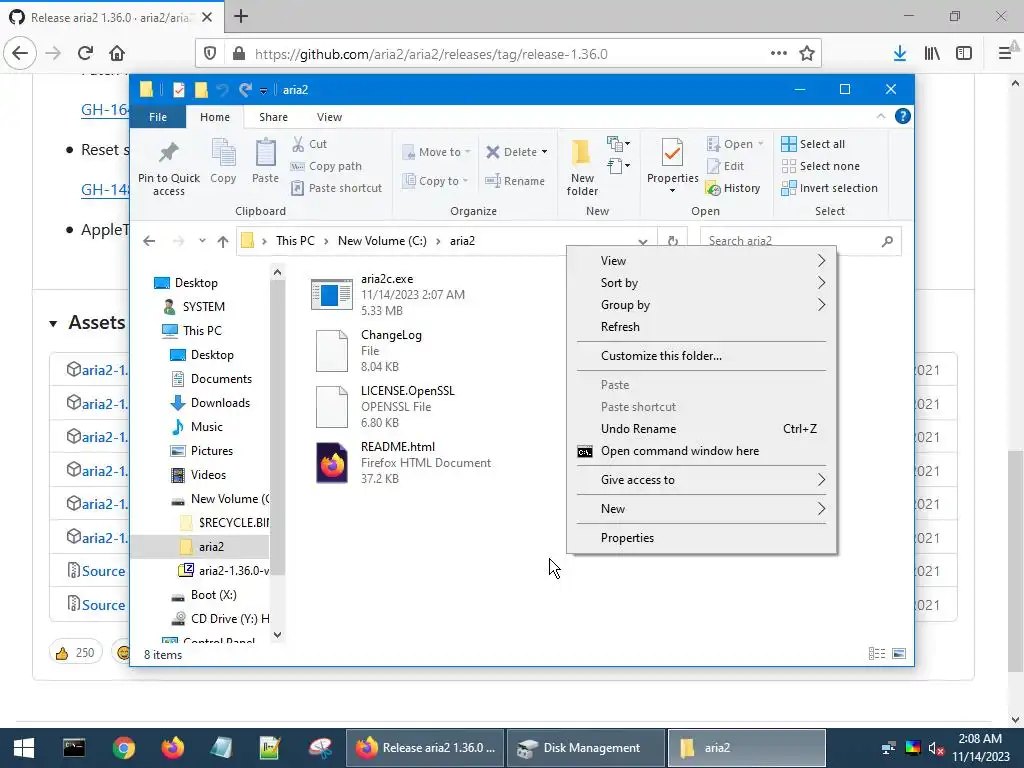Collapse the ribbon chevron

(880, 116)
